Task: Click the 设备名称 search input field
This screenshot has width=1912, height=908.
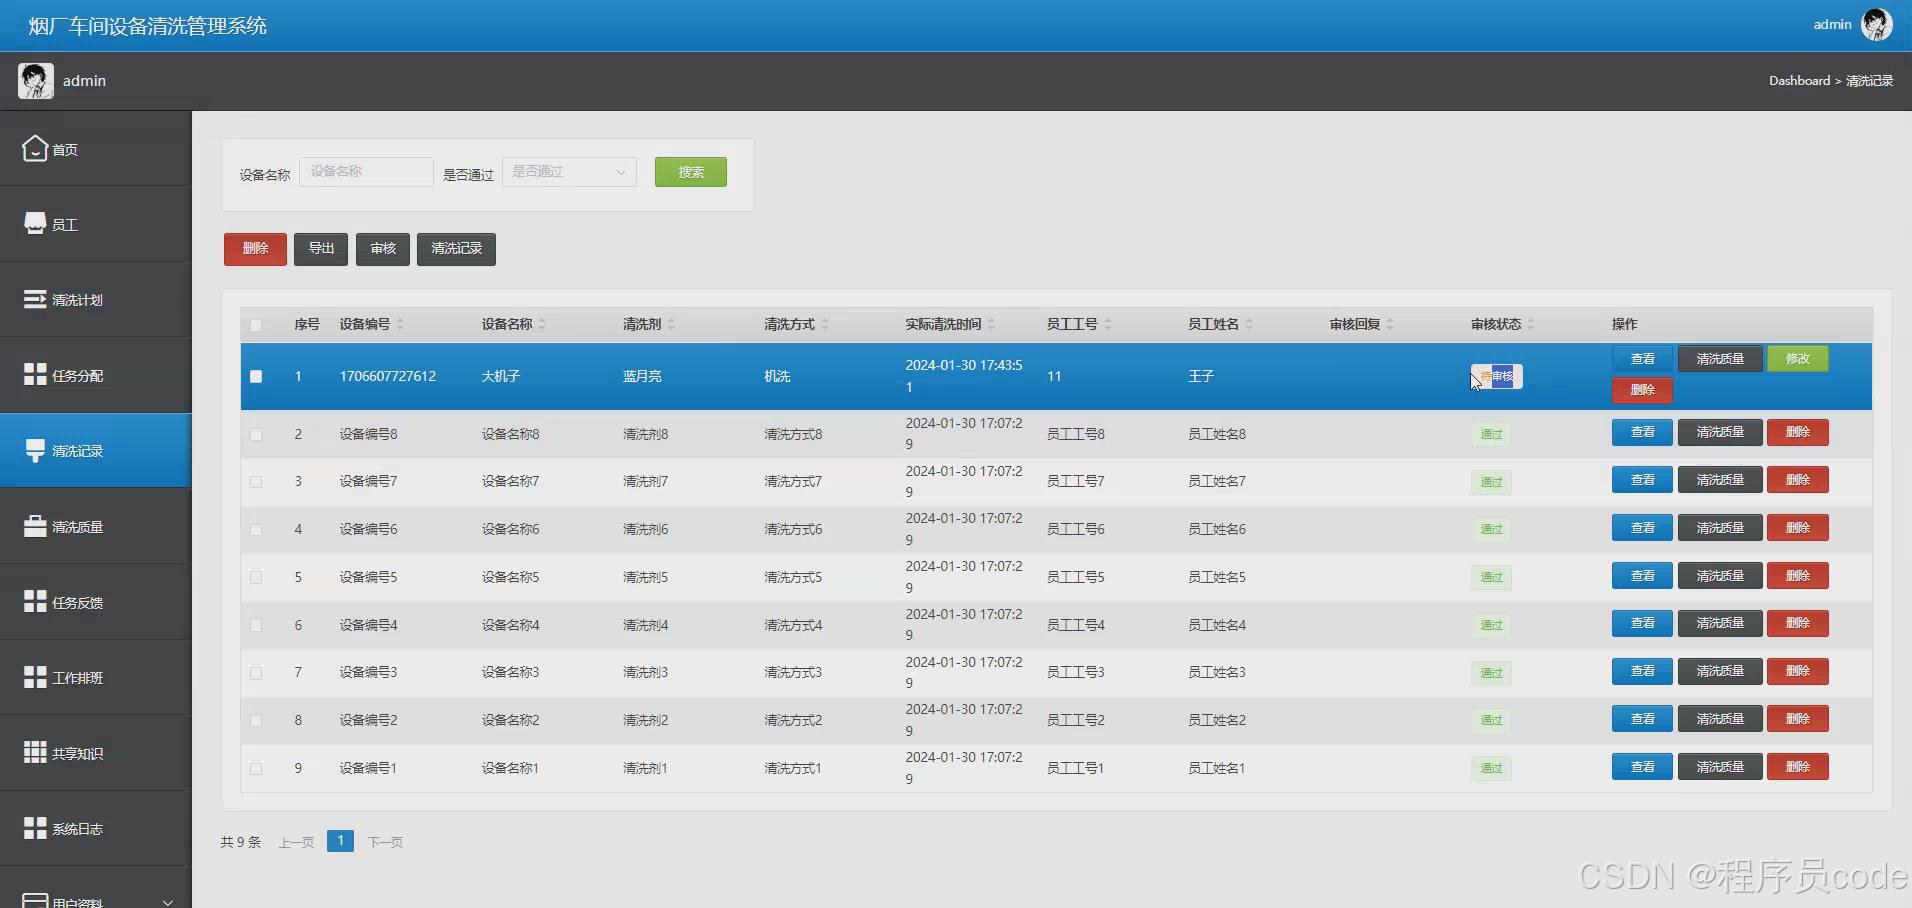Action: point(366,172)
